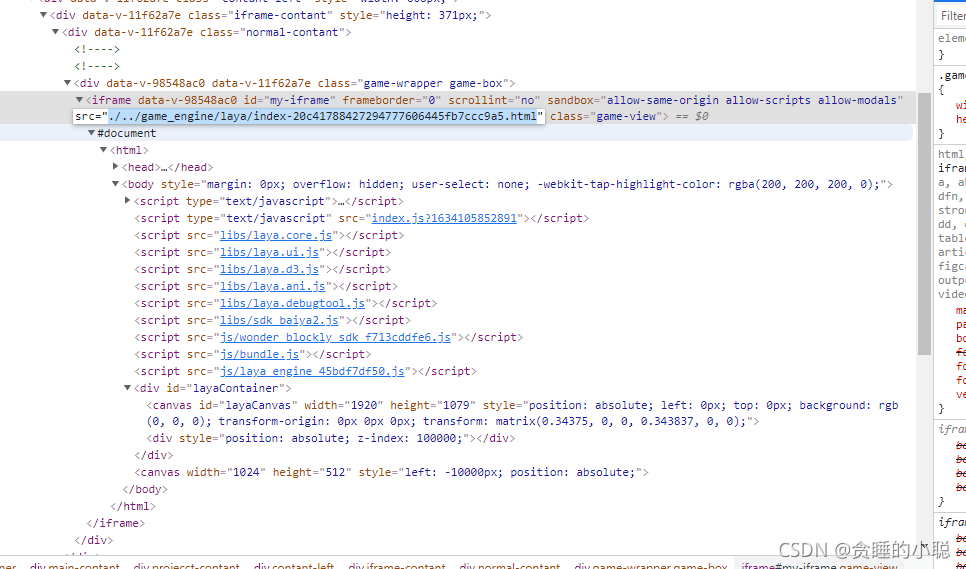Select div.game-wrapper.game-box breadcrumb
The image size is (966, 569).
pos(651,565)
